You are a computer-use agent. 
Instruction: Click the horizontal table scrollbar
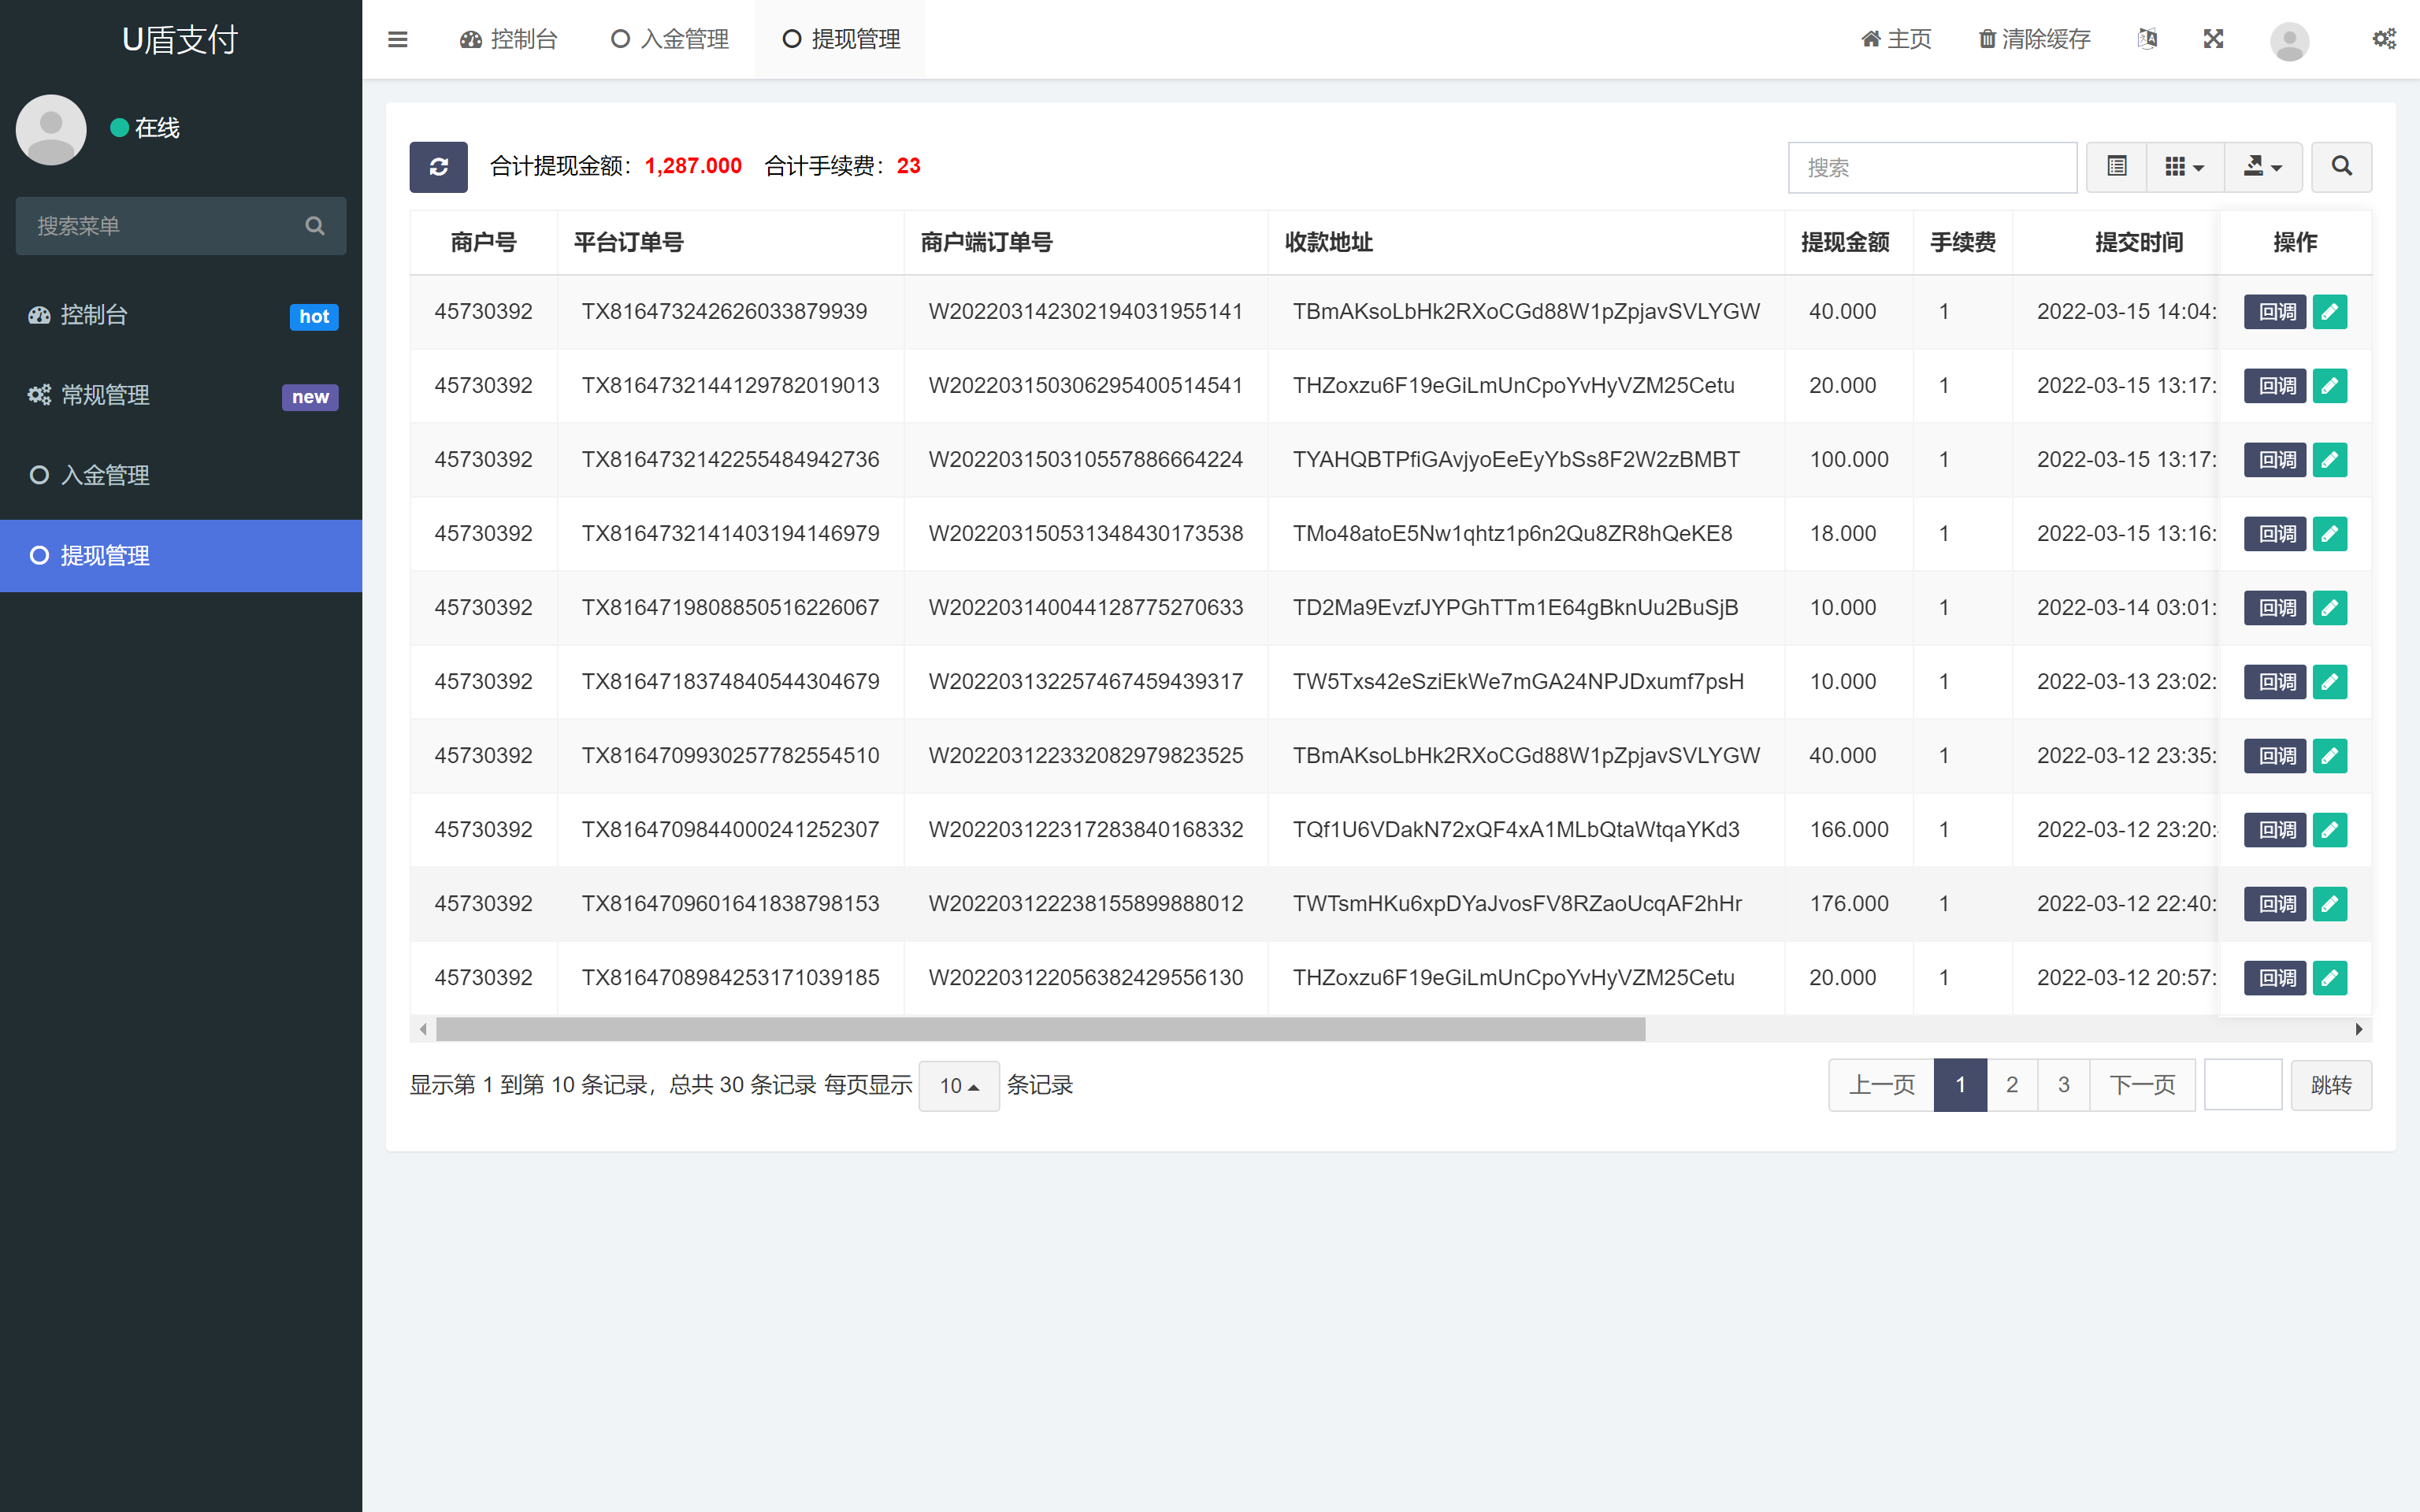[x=1040, y=1029]
